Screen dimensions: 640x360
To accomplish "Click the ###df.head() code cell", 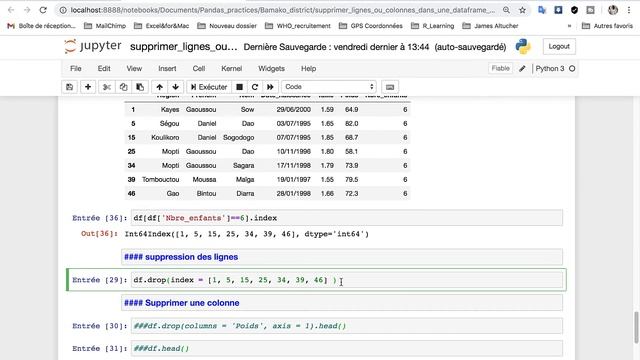I will 347,348.
